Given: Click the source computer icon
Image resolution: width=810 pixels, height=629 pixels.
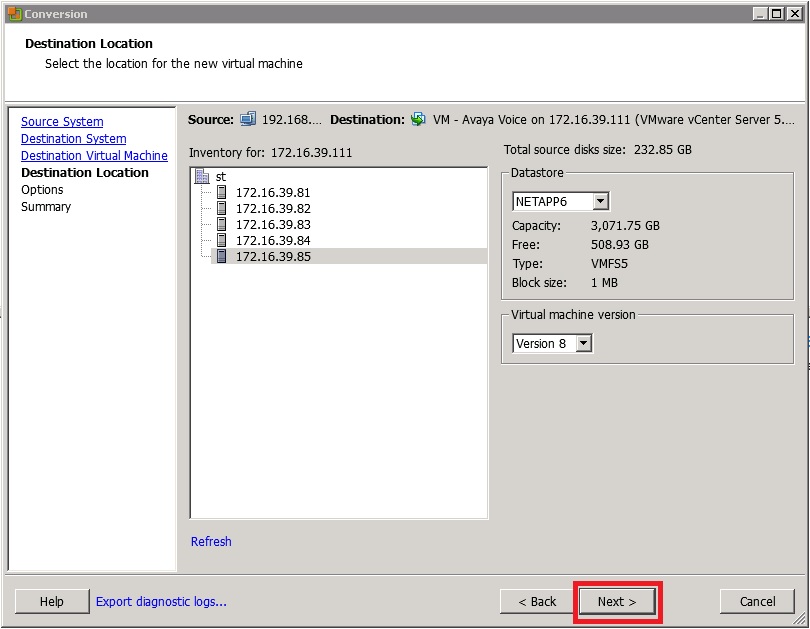Looking at the screenshot, I should [x=248, y=119].
